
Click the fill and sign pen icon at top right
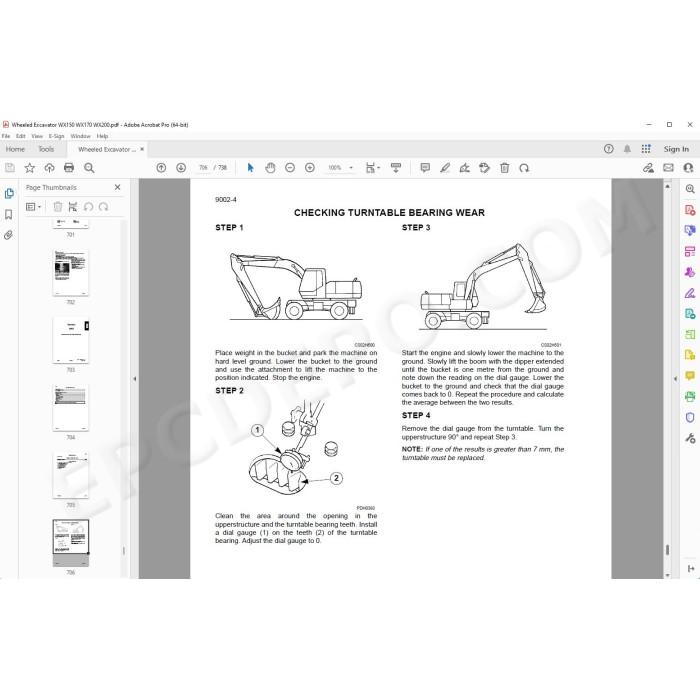(648, 168)
